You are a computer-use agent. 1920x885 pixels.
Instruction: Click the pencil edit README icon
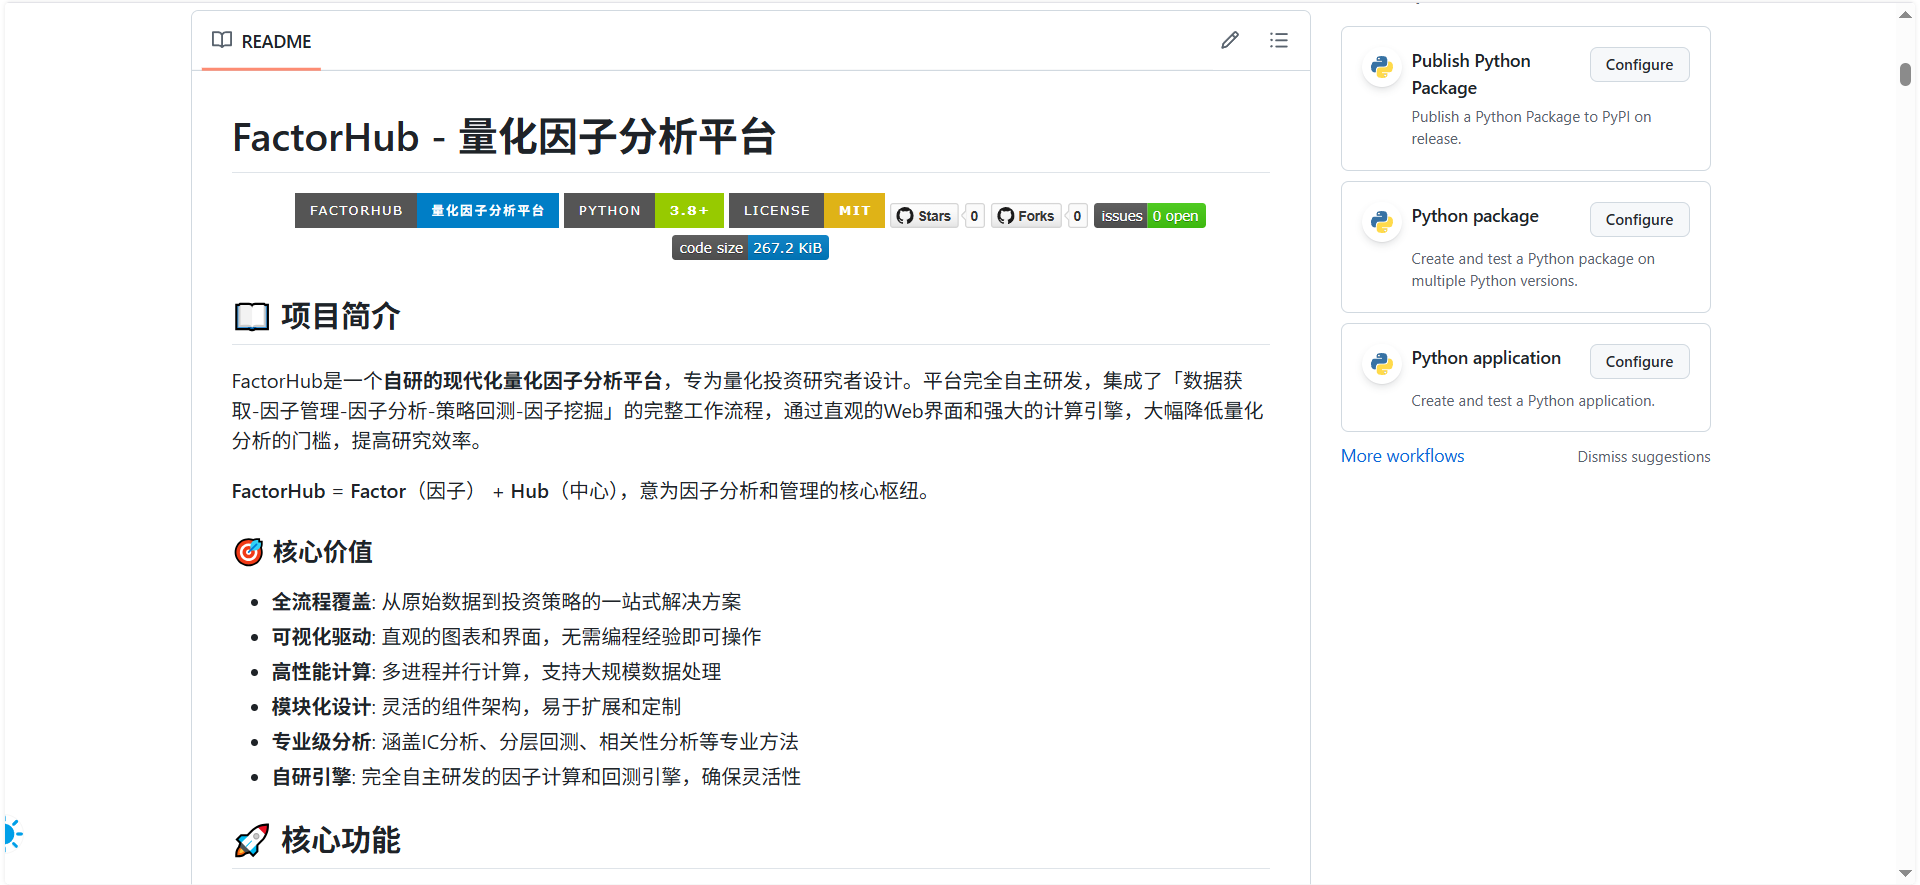click(x=1229, y=40)
